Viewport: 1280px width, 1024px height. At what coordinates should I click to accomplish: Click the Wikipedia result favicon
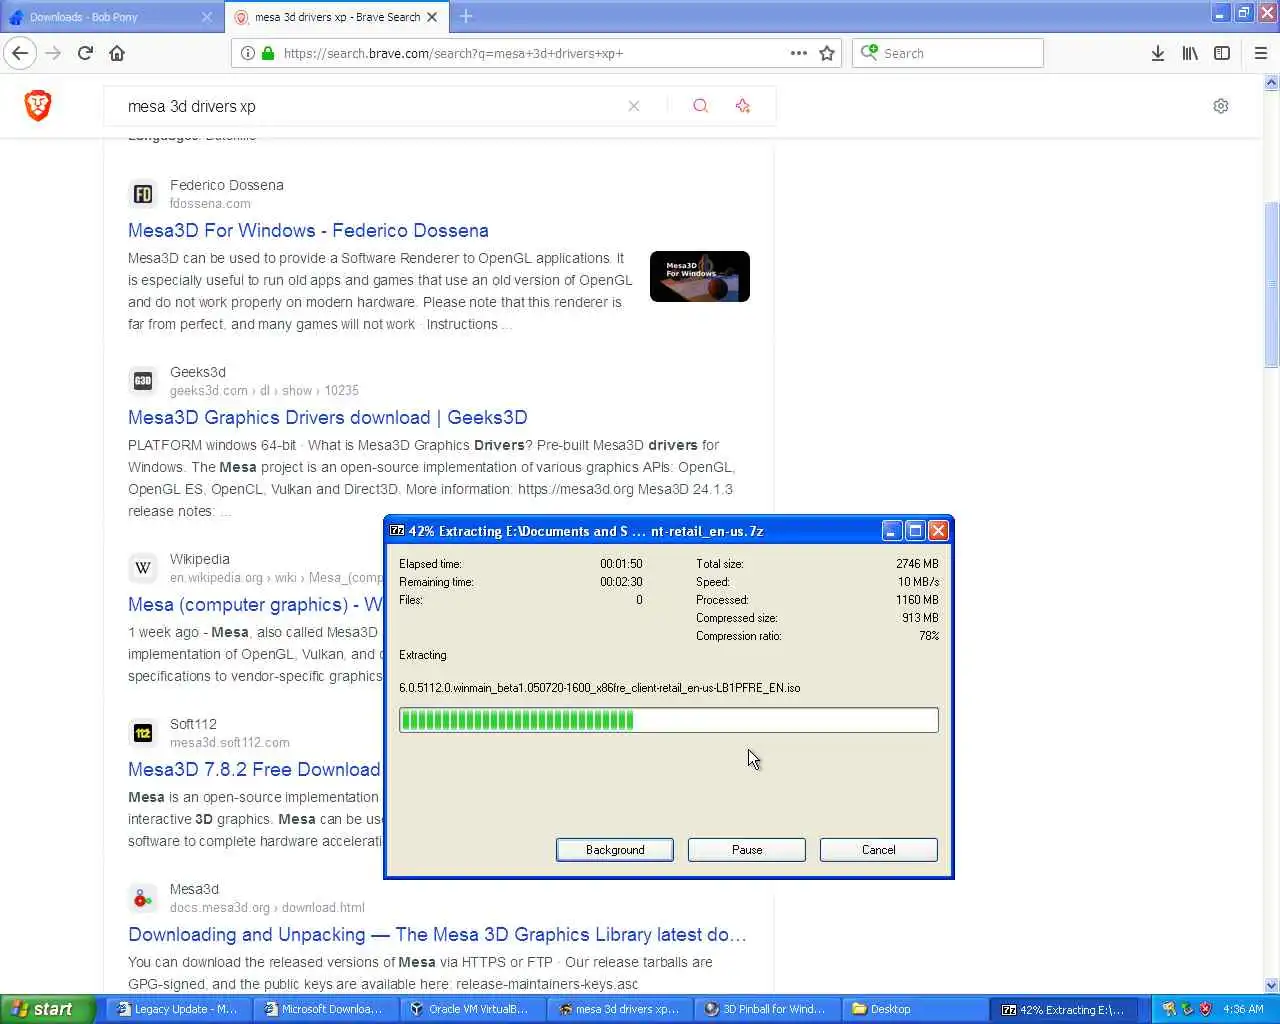tap(143, 568)
